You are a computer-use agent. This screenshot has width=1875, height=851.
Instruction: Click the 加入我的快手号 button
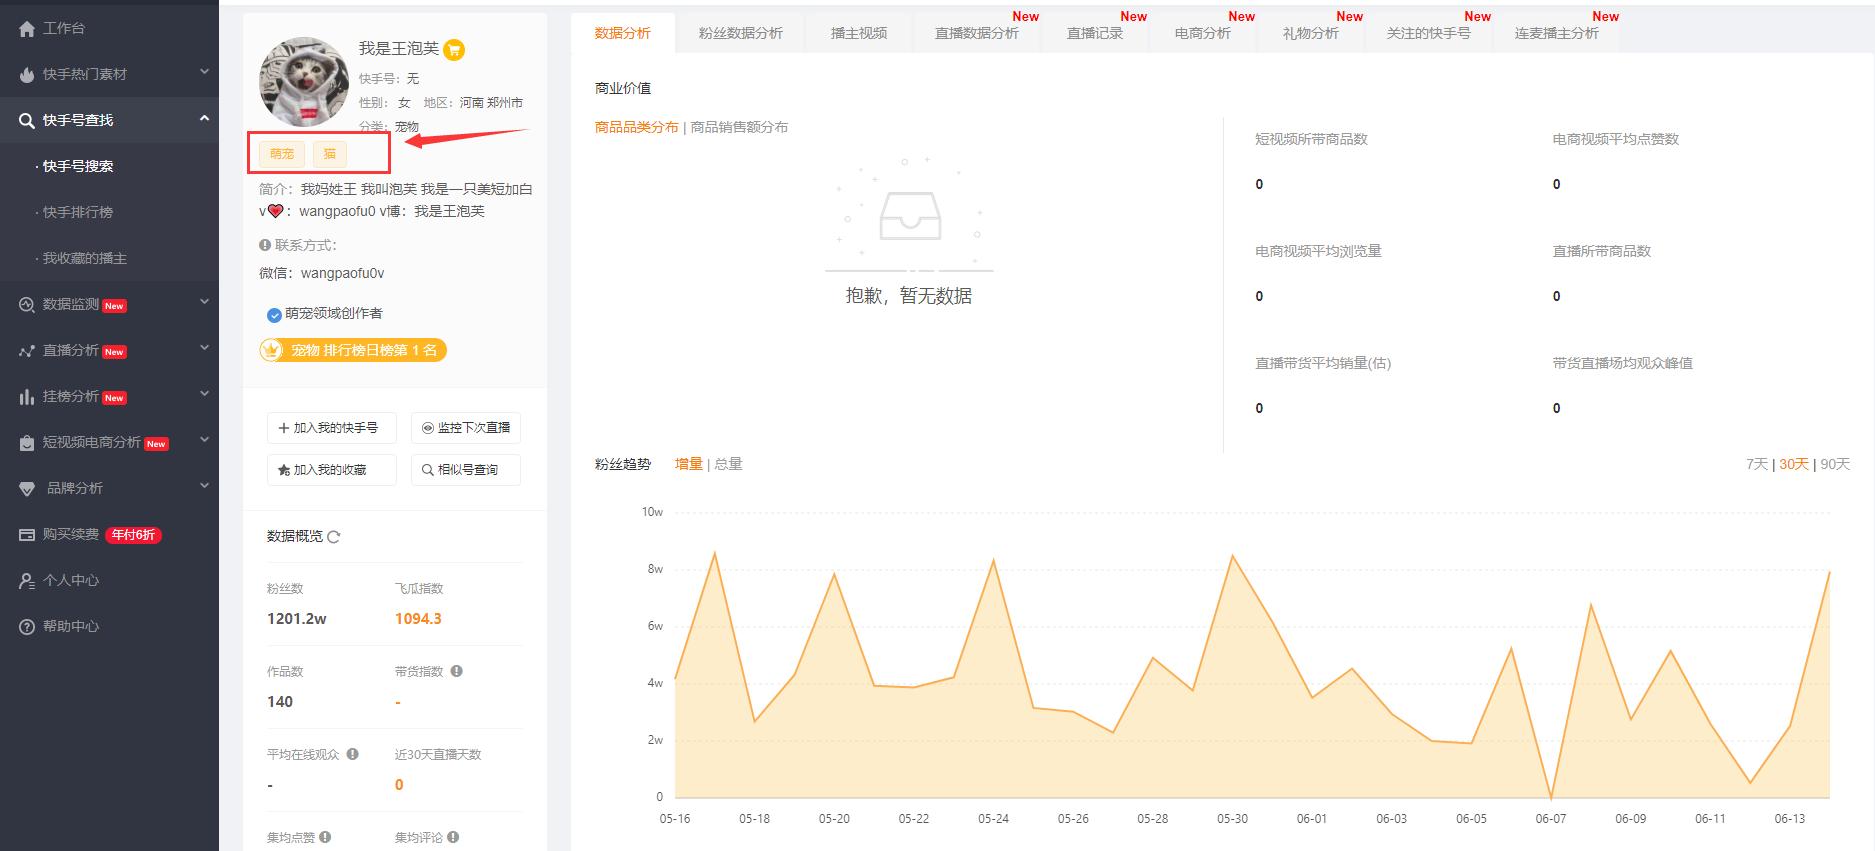tap(332, 428)
